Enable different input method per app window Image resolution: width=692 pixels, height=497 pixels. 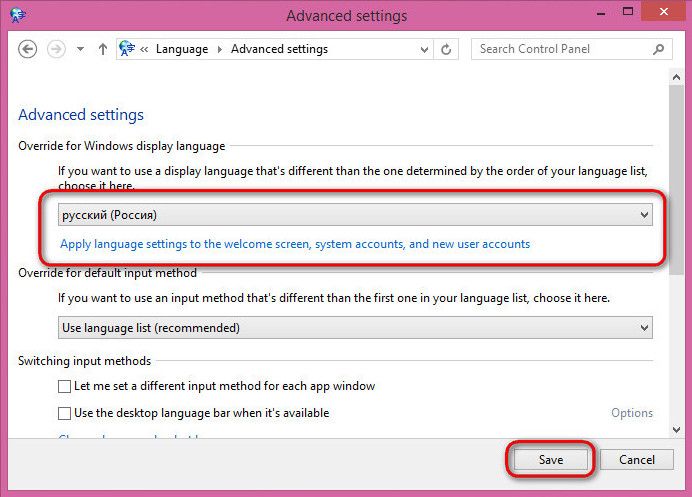click(65, 386)
